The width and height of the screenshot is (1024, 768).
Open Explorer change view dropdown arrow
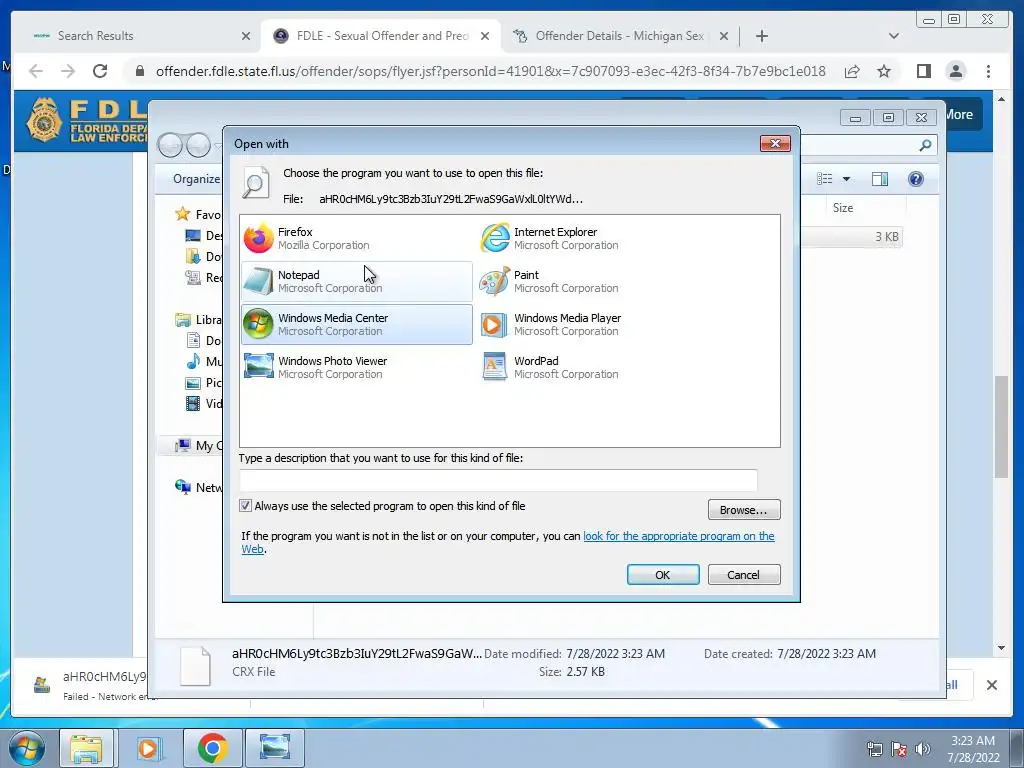pyautogui.click(x=846, y=179)
